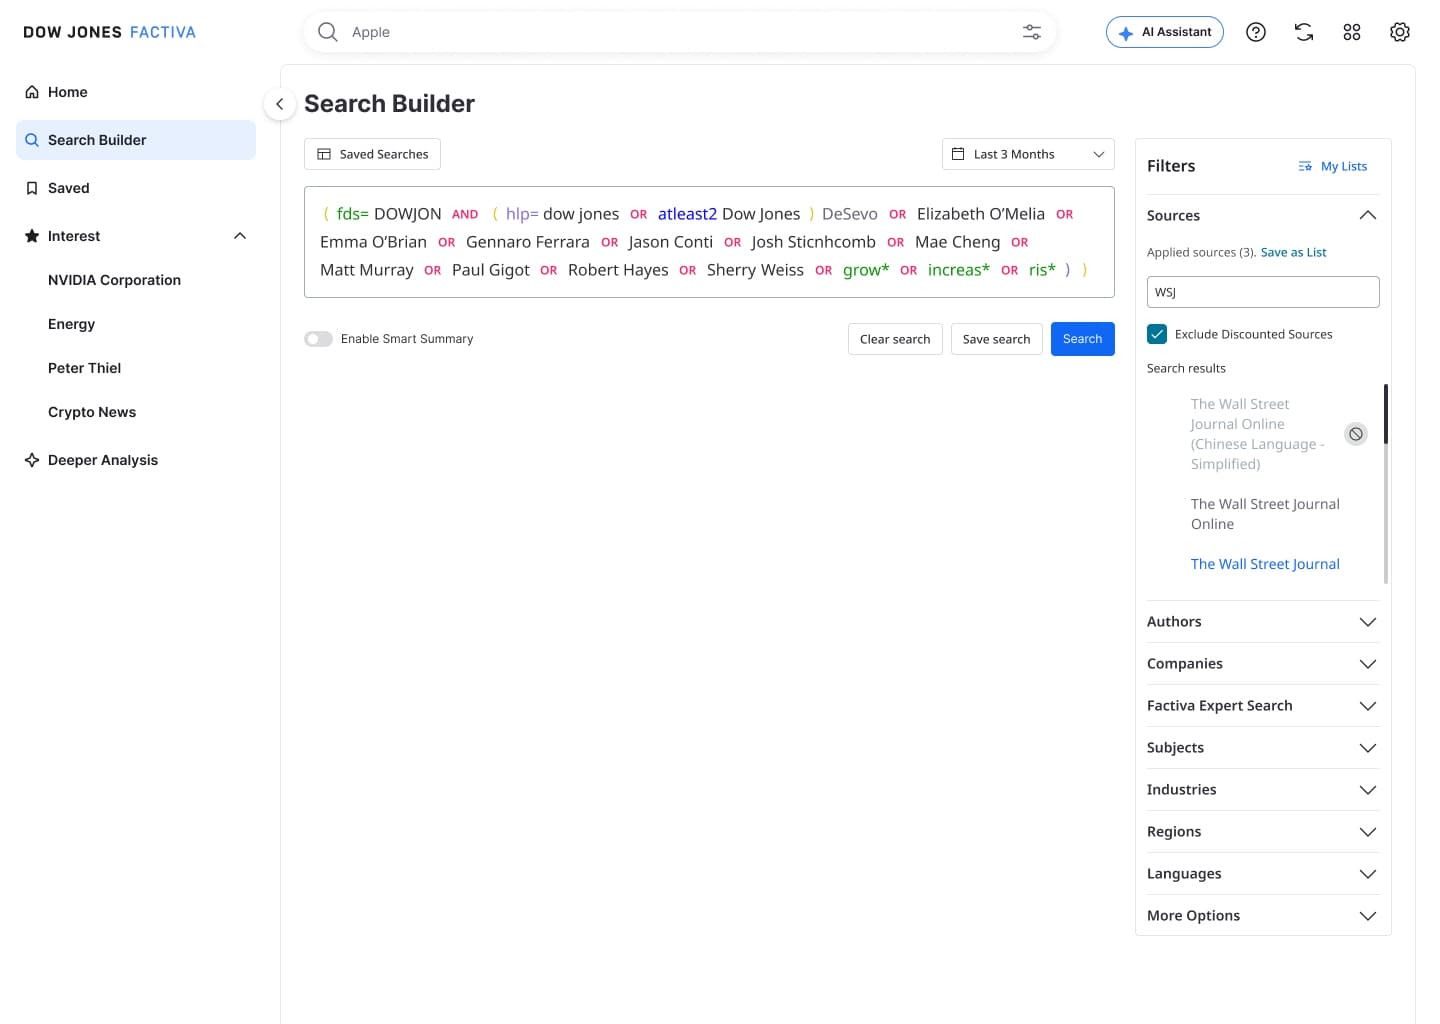Image resolution: width=1440 pixels, height=1024 pixels.
Task: Open the apps grid icon
Action: click(x=1352, y=32)
